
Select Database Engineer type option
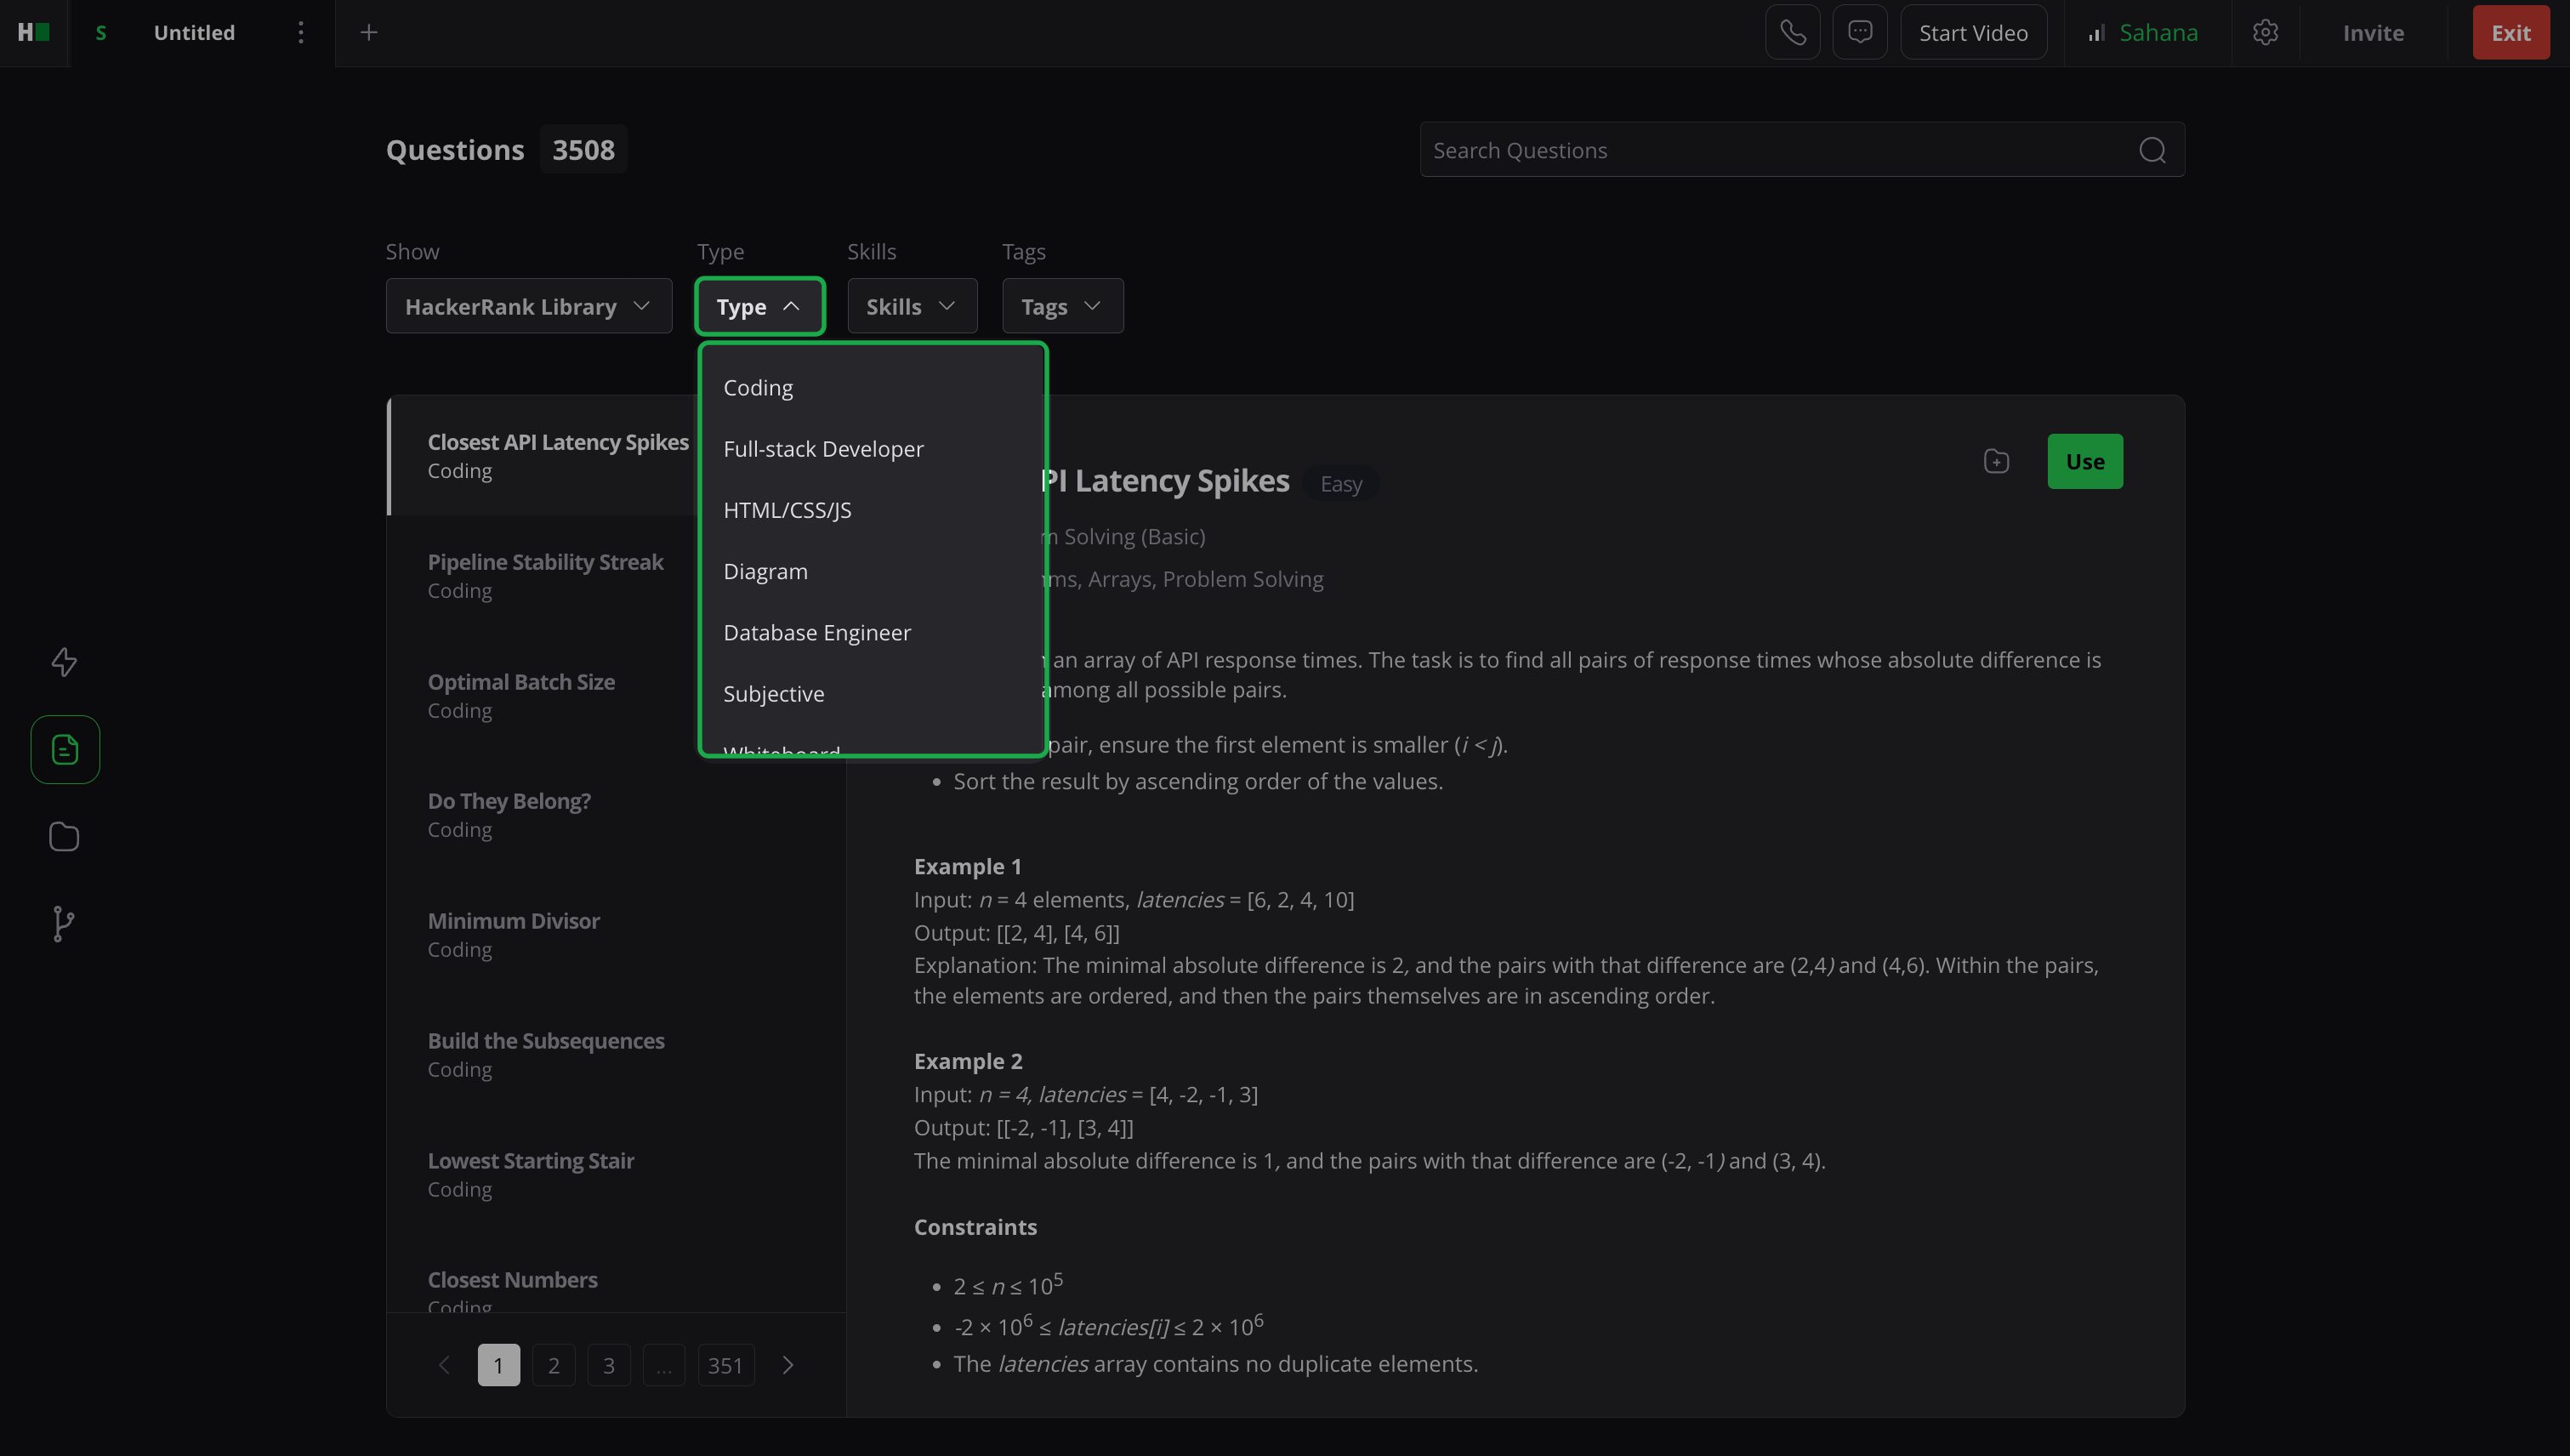tap(816, 633)
